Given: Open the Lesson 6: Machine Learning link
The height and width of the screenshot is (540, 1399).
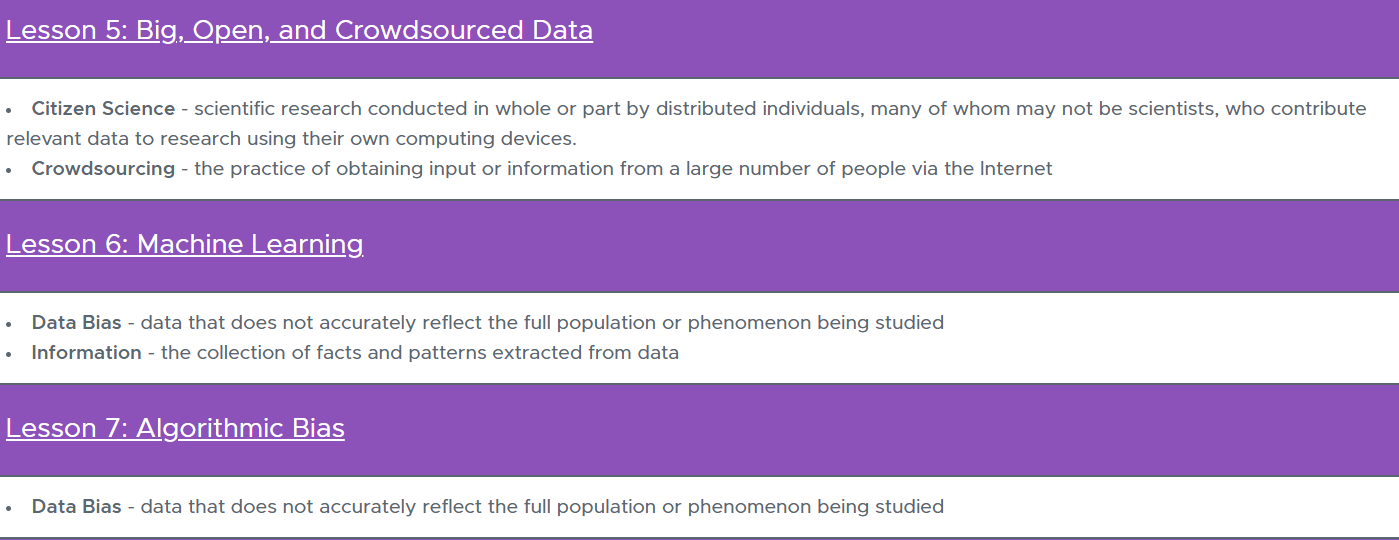Looking at the screenshot, I should coord(185,245).
